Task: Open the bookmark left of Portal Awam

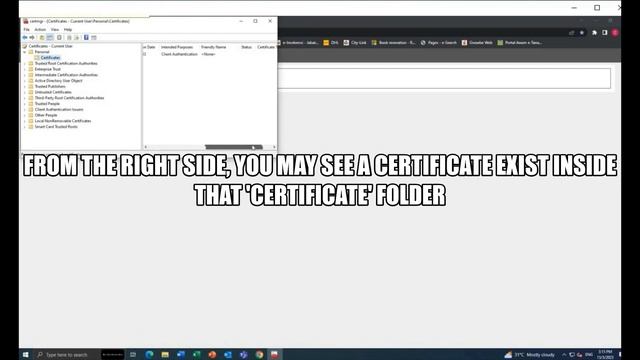Action: click(477, 42)
